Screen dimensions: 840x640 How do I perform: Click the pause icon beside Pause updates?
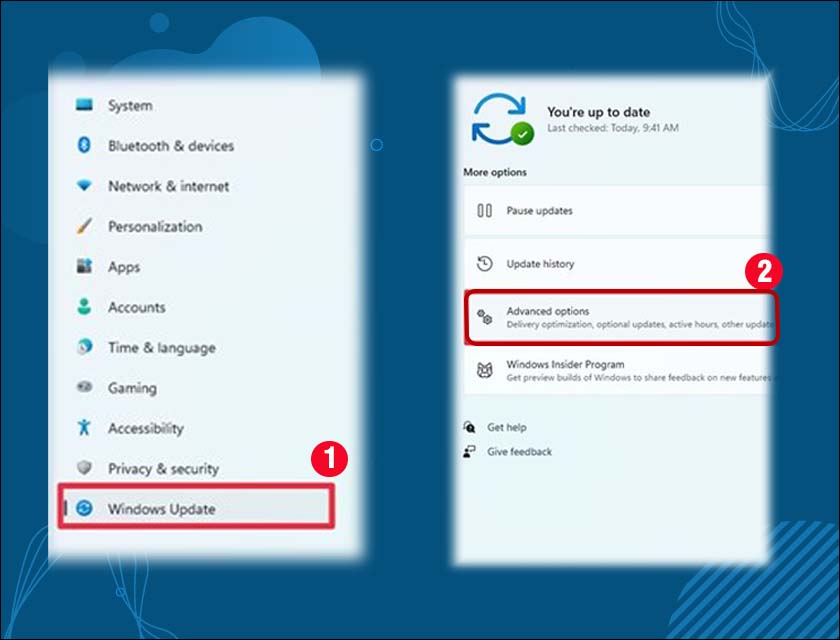pos(485,211)
